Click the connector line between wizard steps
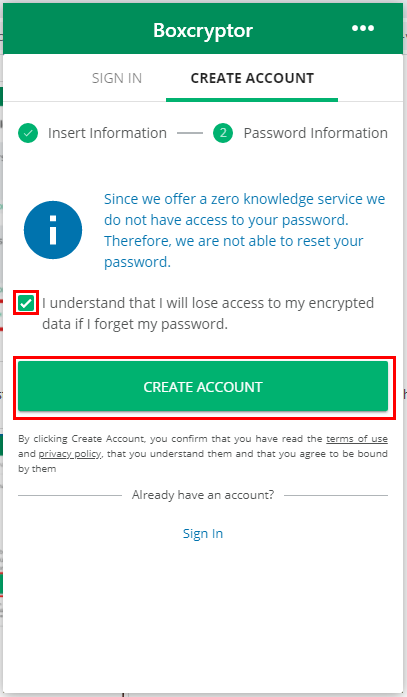Screen dimensions: 407x697 coord(190,133)
